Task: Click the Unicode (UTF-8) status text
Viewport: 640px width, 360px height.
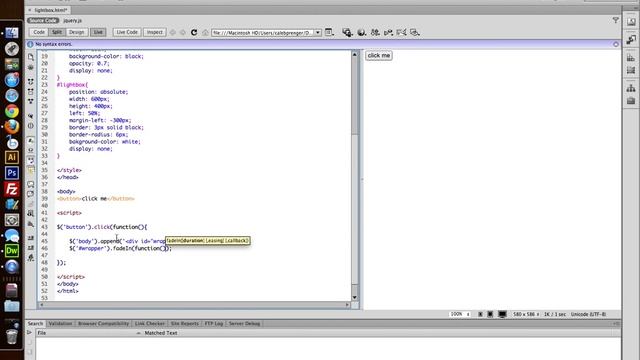Action: pos(588,314)
